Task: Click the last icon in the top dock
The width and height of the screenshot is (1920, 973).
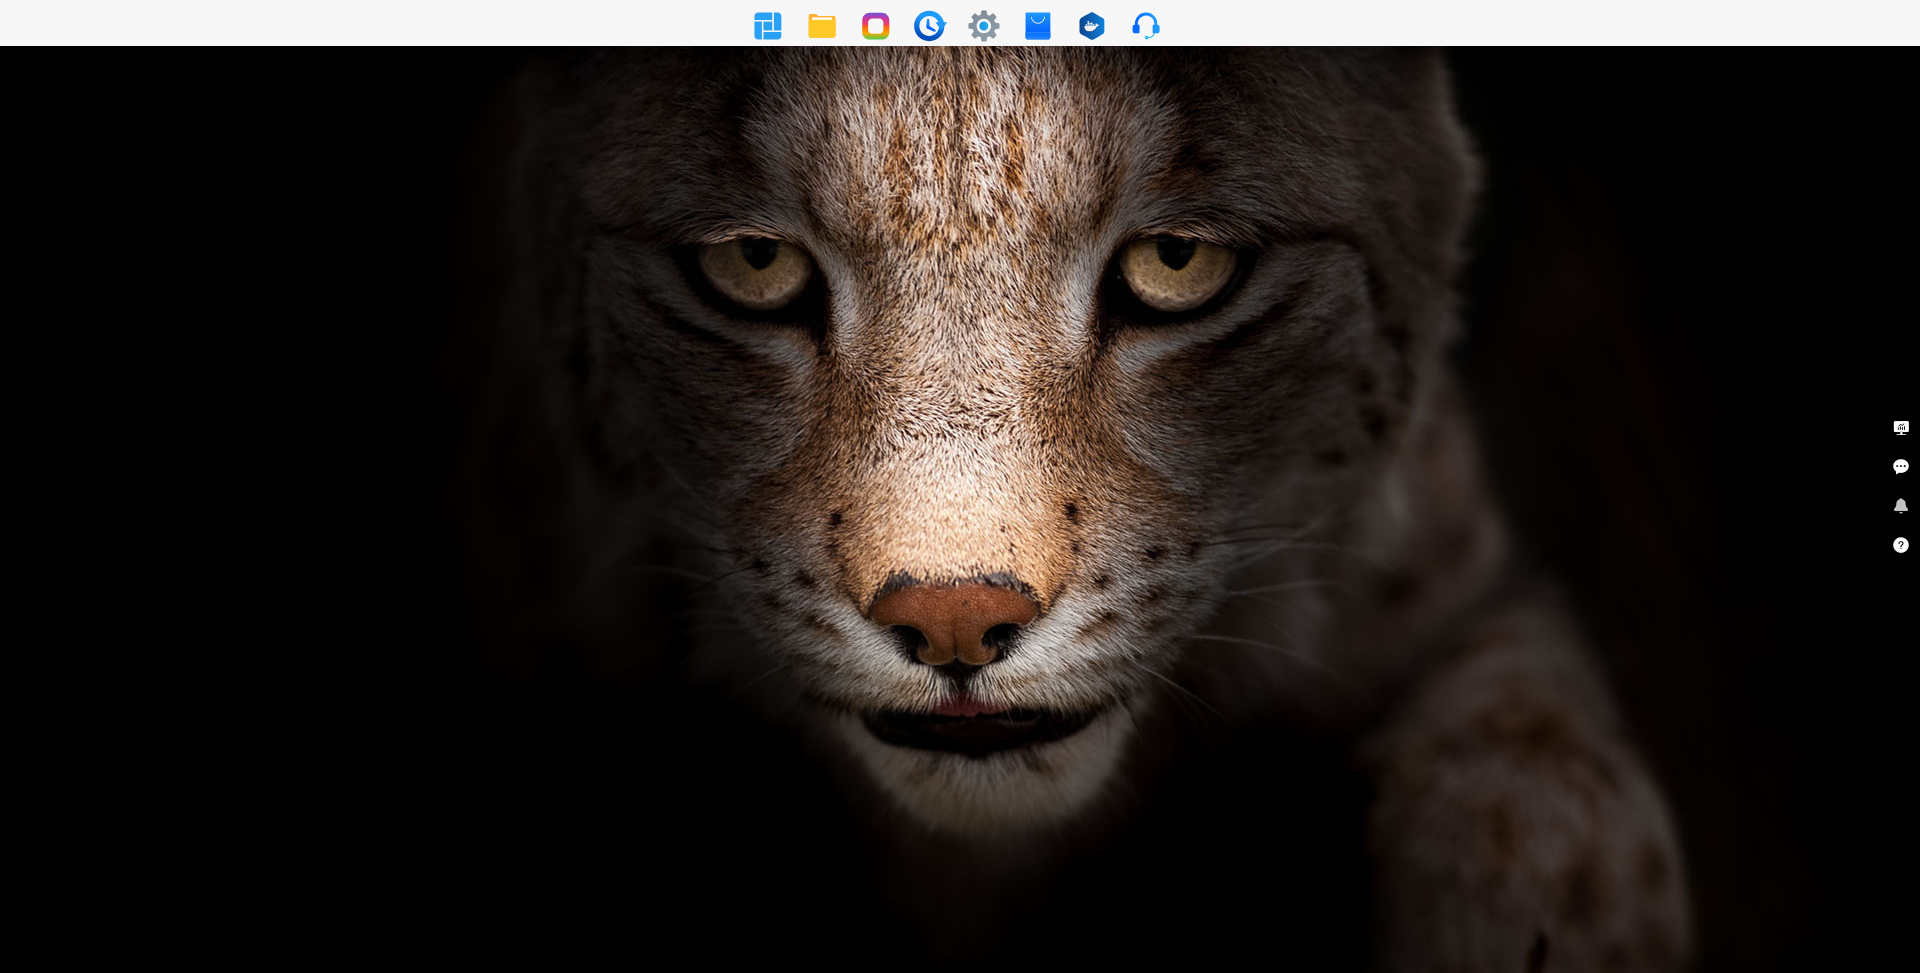Action: coord(1146,26)
